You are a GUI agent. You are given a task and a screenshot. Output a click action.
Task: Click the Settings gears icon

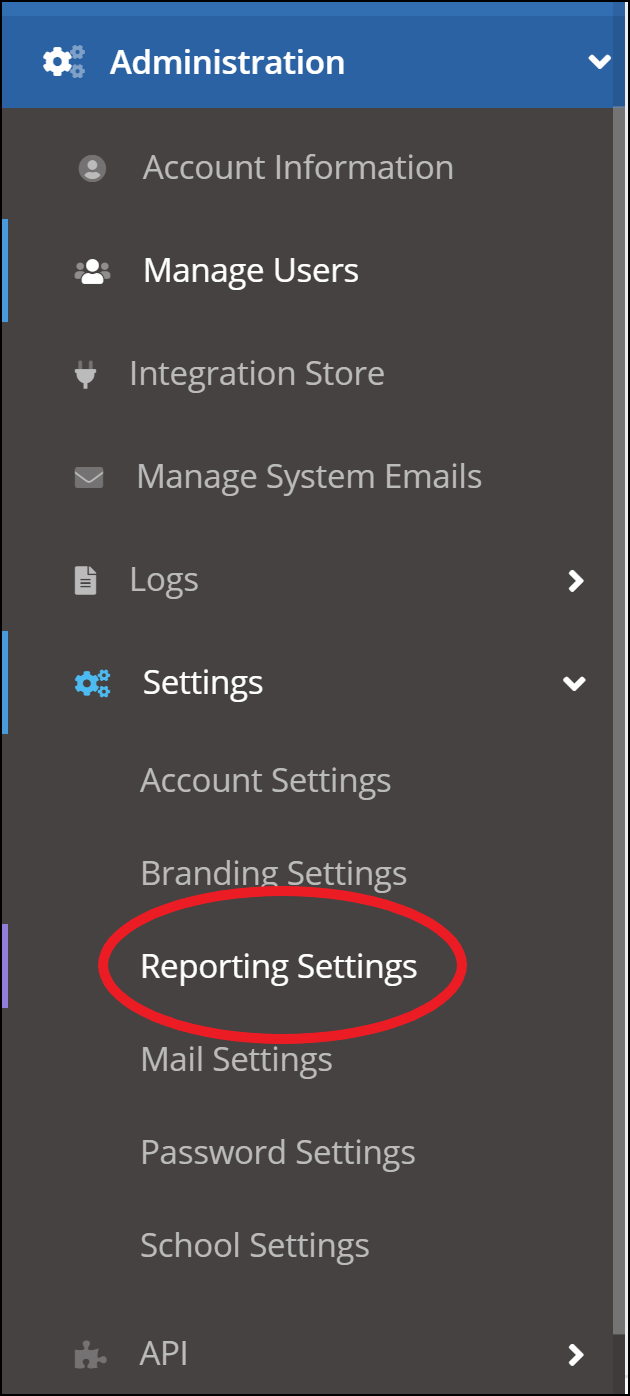coord(92,683)
